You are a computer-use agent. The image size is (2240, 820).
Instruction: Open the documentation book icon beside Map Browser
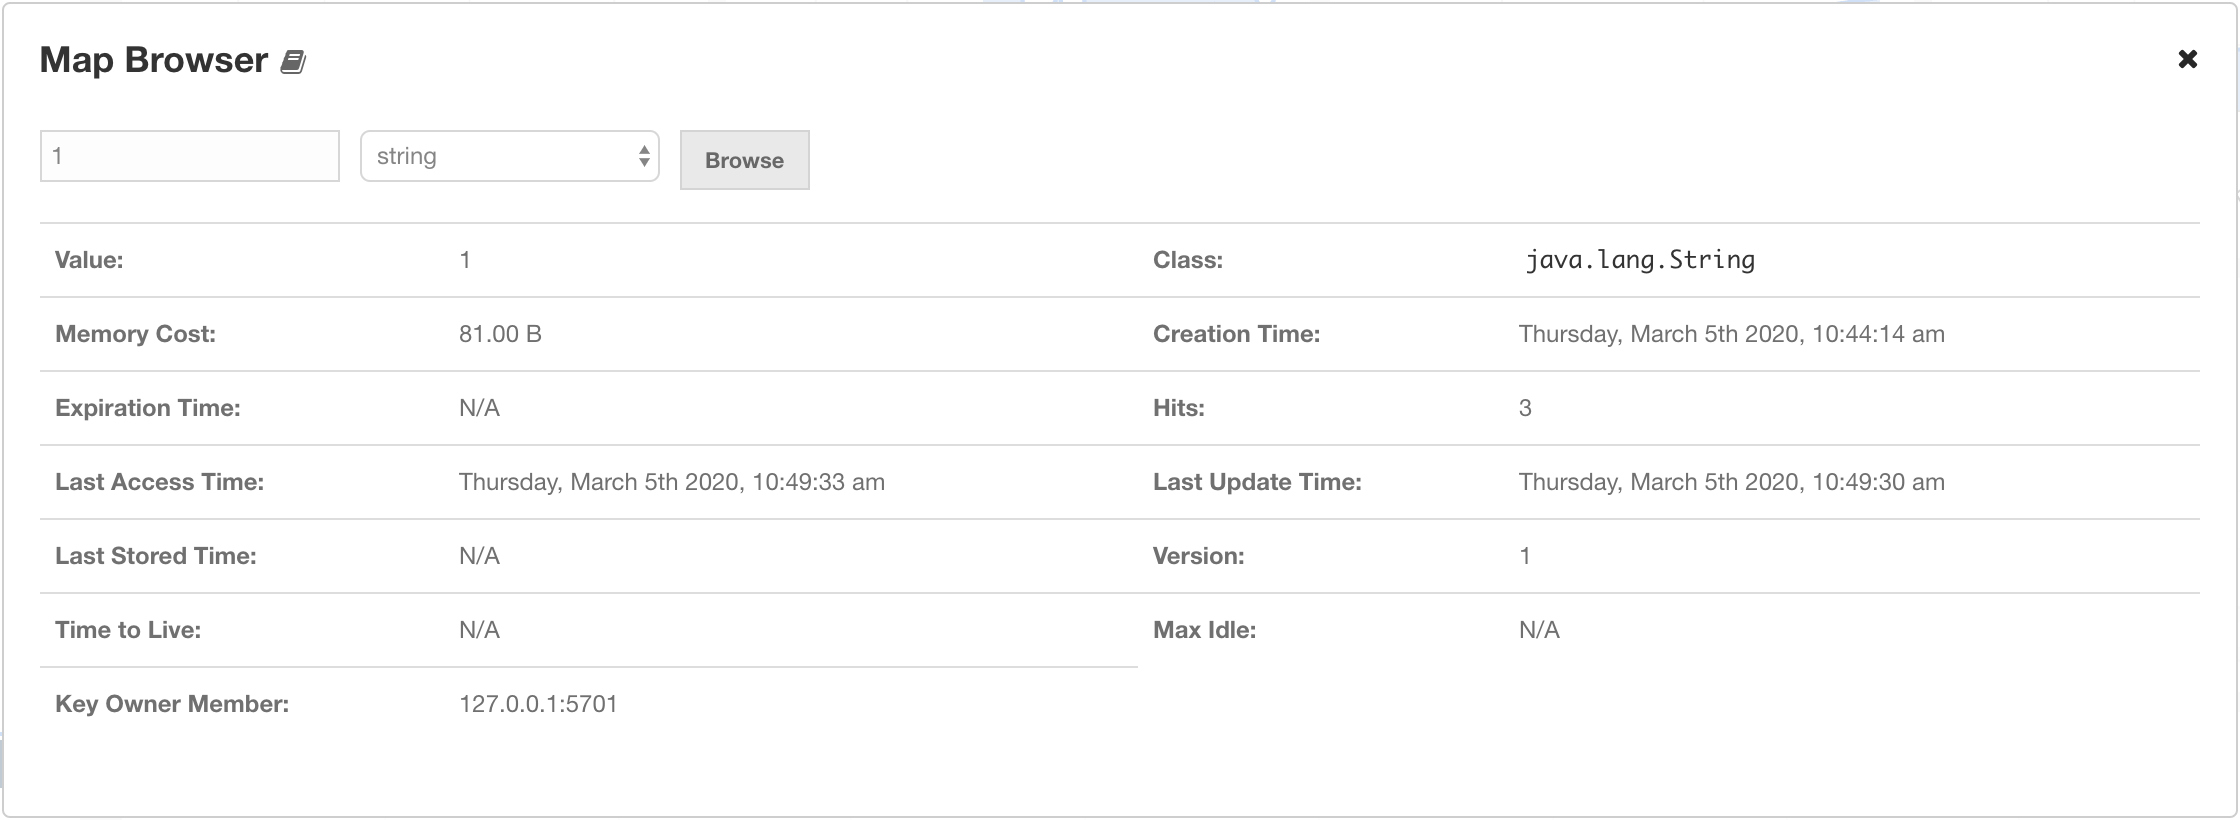coord(292,62)
